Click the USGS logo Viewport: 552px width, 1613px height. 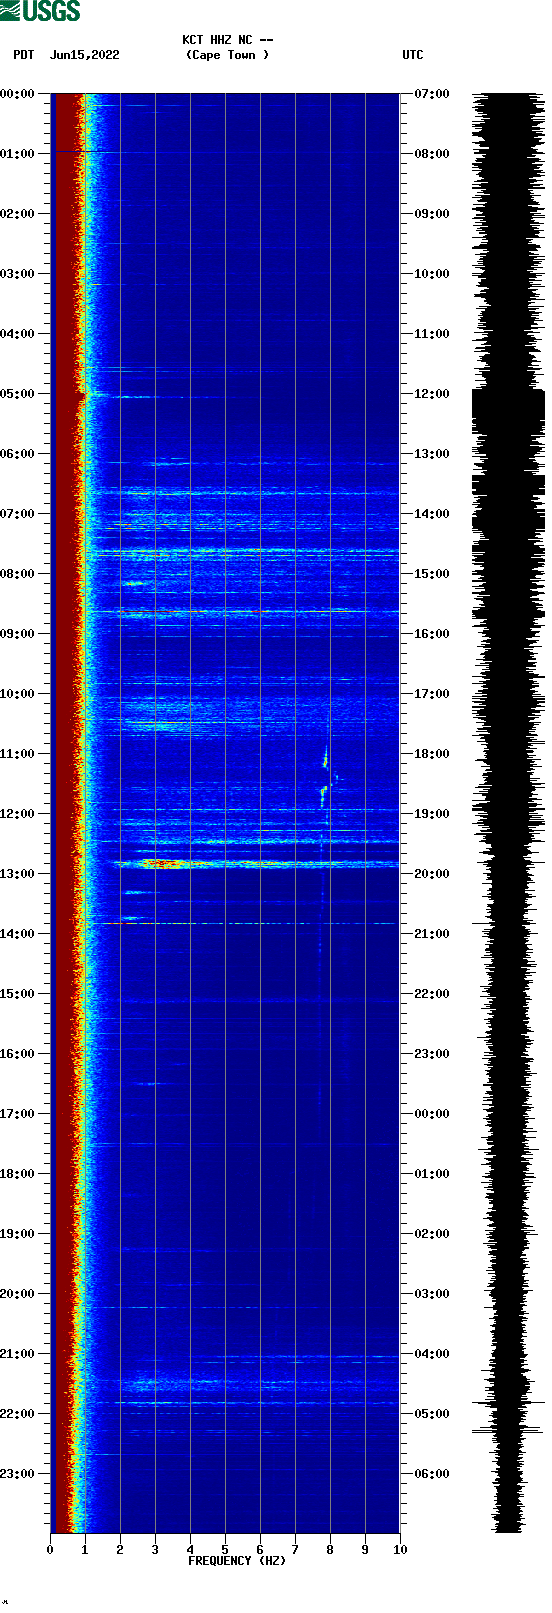[x=40, y=11]
